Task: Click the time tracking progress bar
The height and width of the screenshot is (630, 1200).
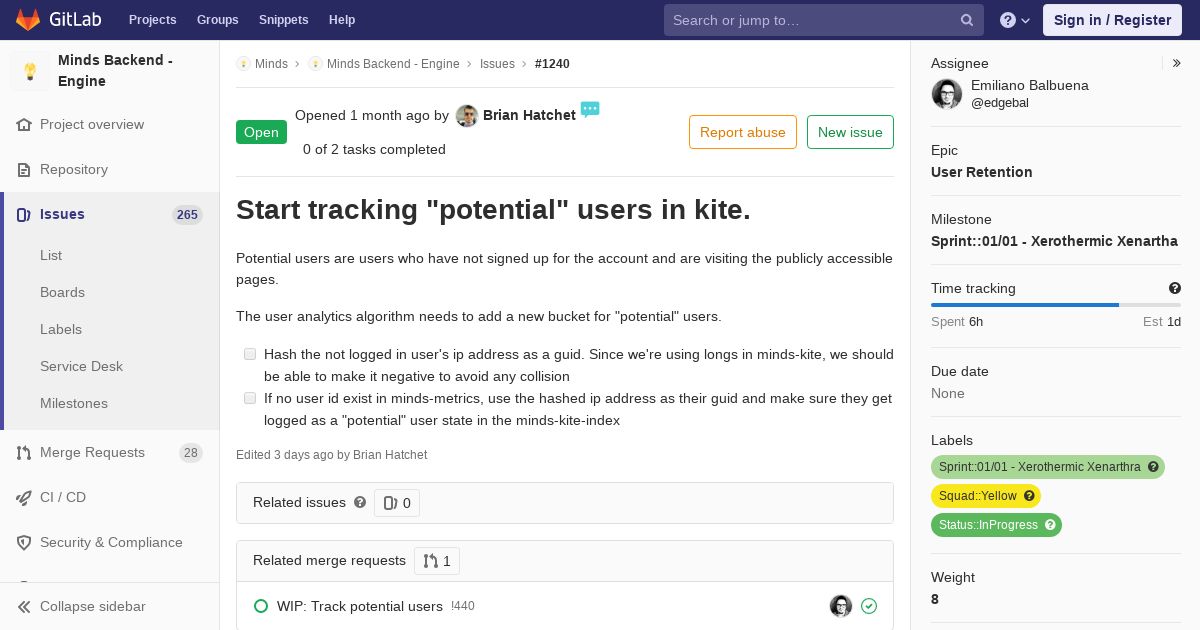Action: tap(1056, 305)
